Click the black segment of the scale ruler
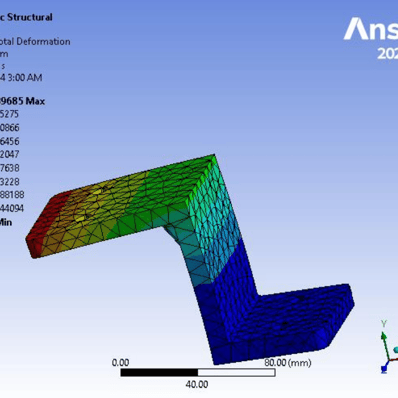The height and width of the screenshot is (398, 398). point(159,372)
